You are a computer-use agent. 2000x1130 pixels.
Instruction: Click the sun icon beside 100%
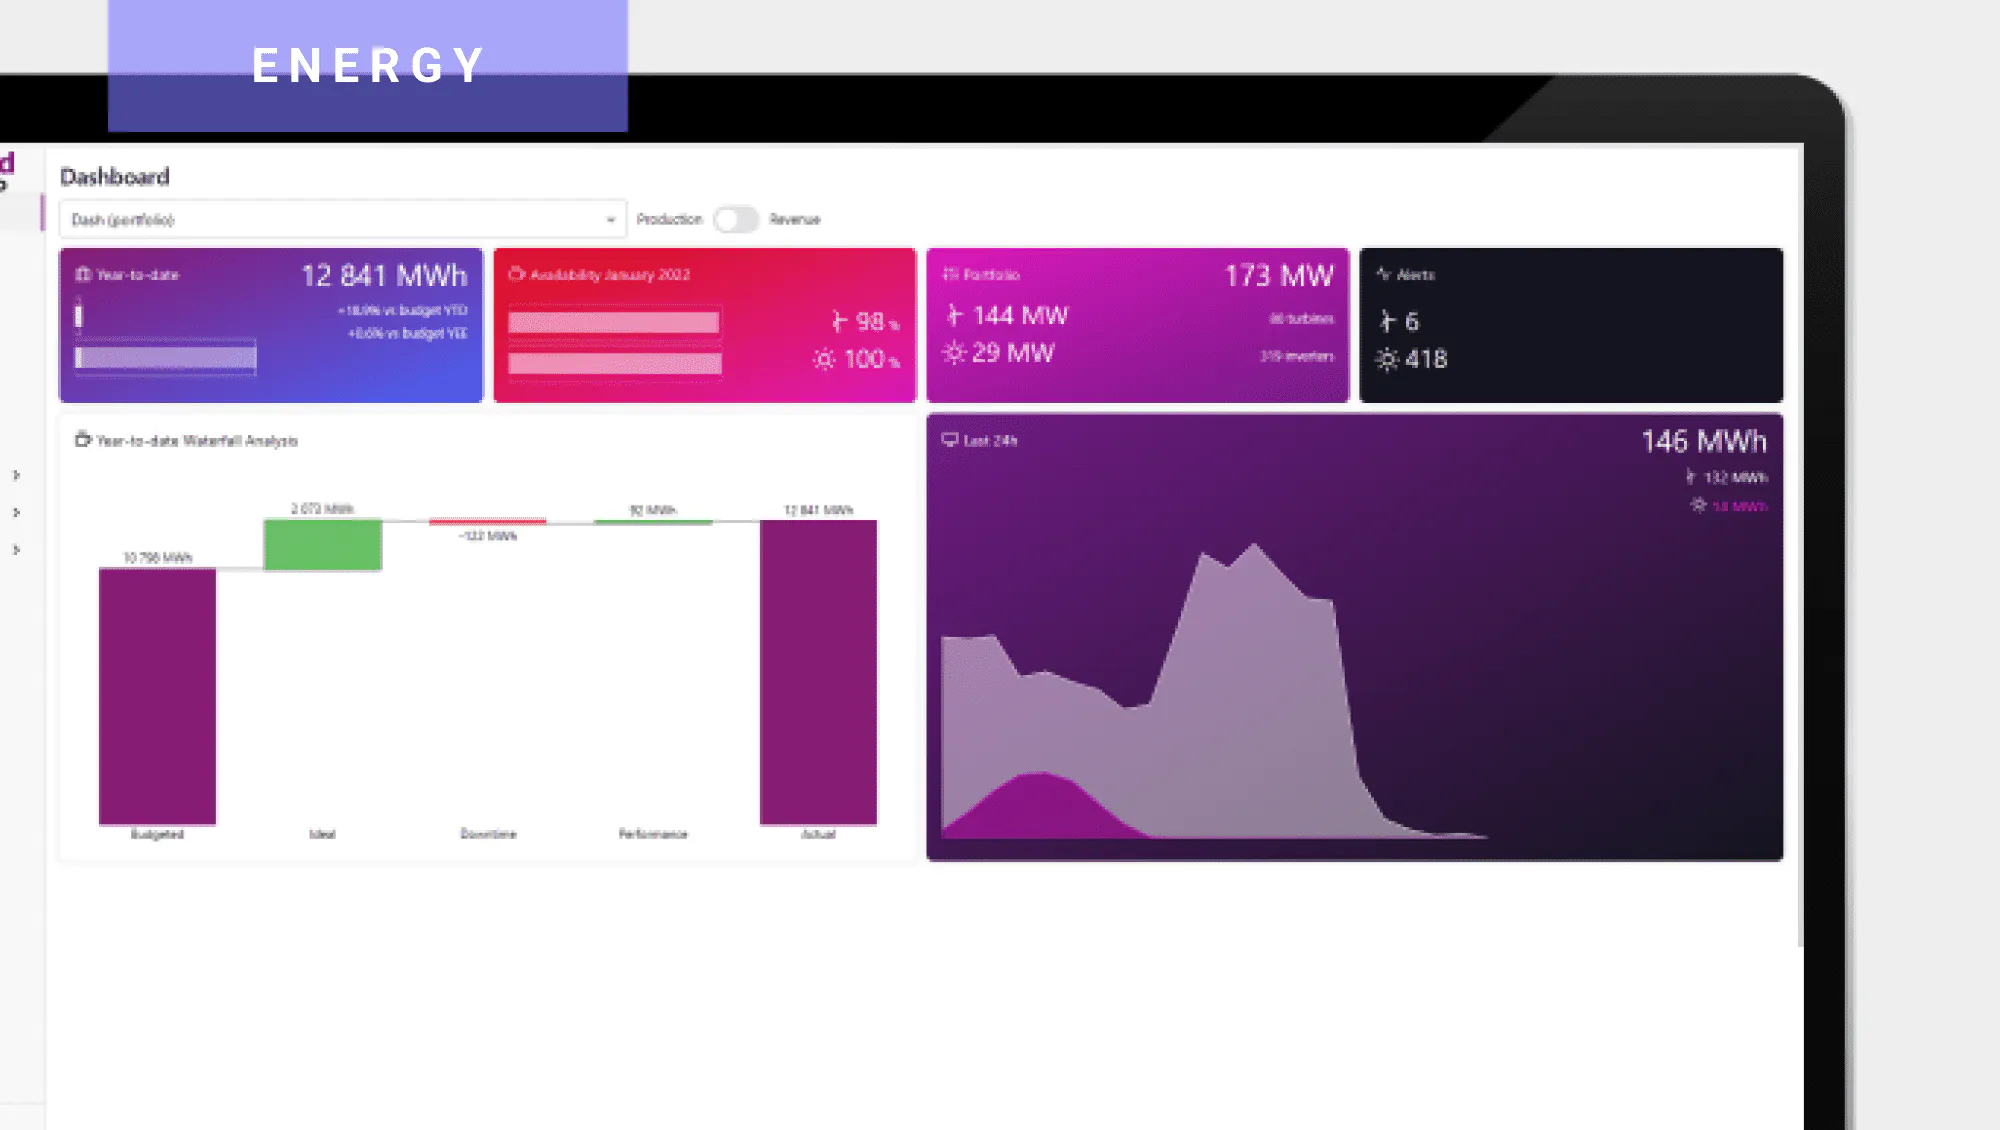(x=824, y=359)
